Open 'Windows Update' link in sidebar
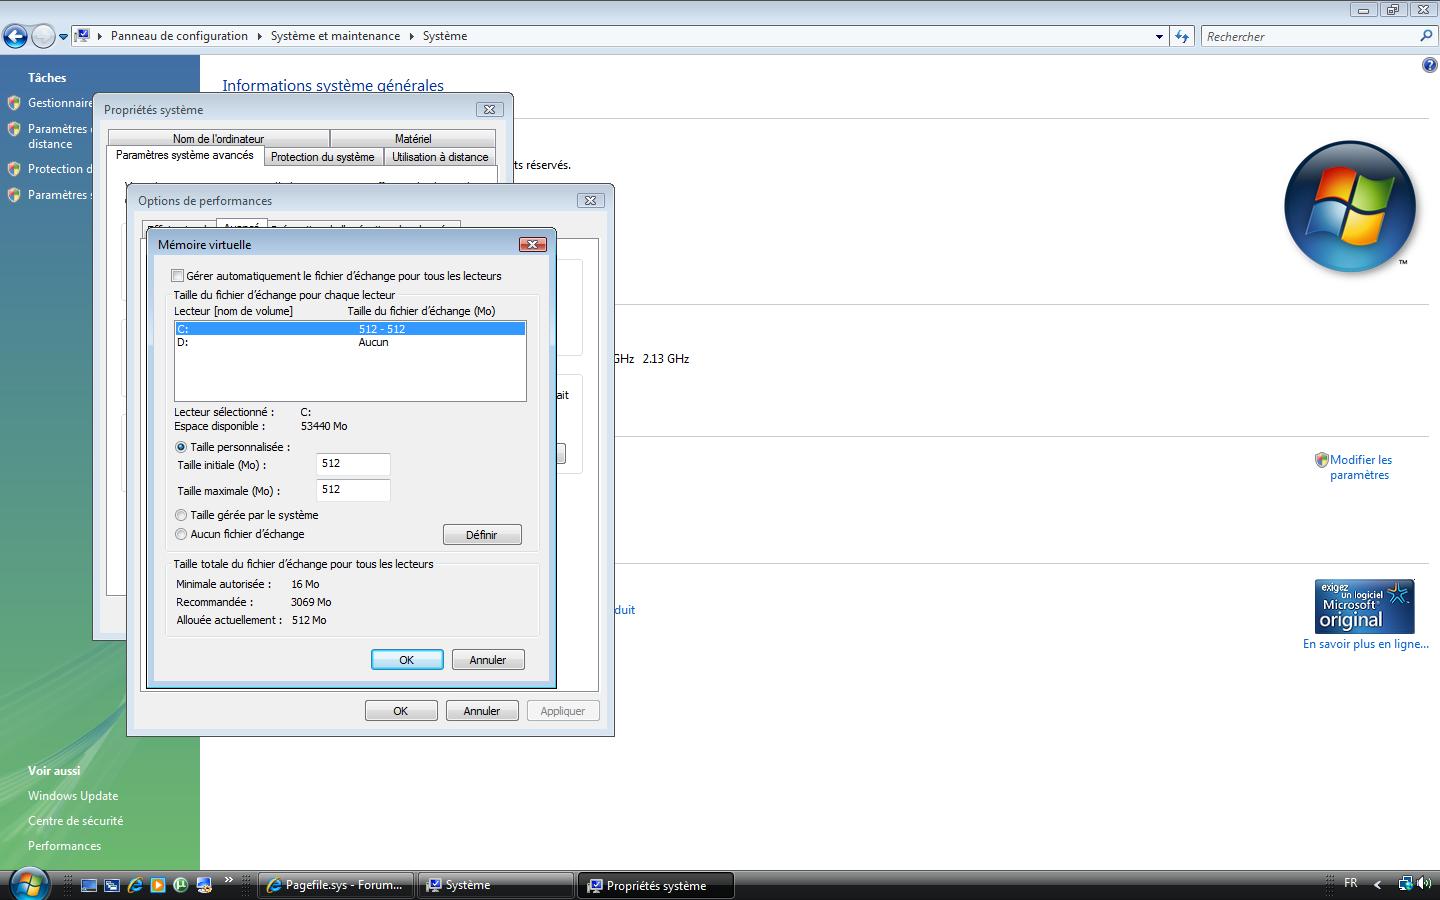Viewport: 1440px width, 900px height. 73,796
